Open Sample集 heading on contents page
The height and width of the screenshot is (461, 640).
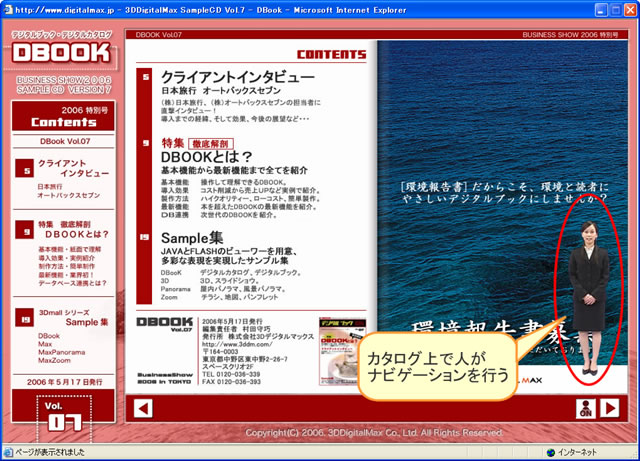coord(192,238)
